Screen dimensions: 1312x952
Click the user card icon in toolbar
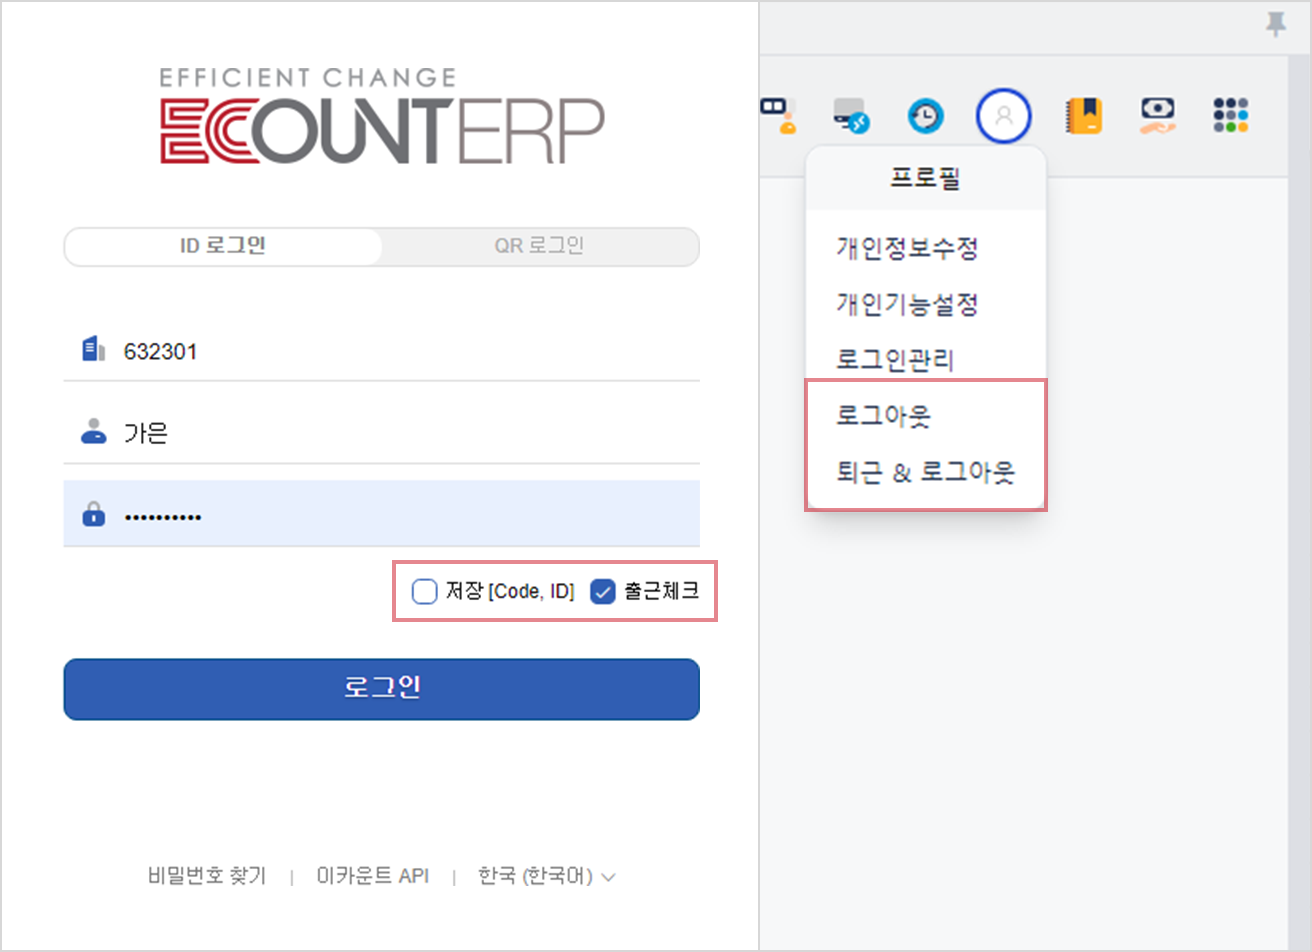(x=779, y=115)
